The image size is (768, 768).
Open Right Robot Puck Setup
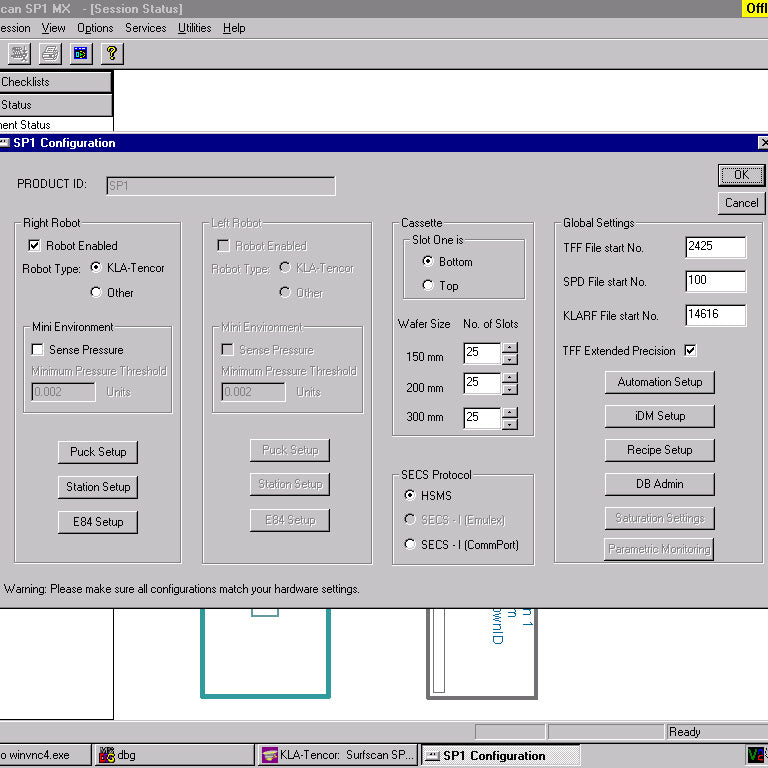(x=98, y=452)
